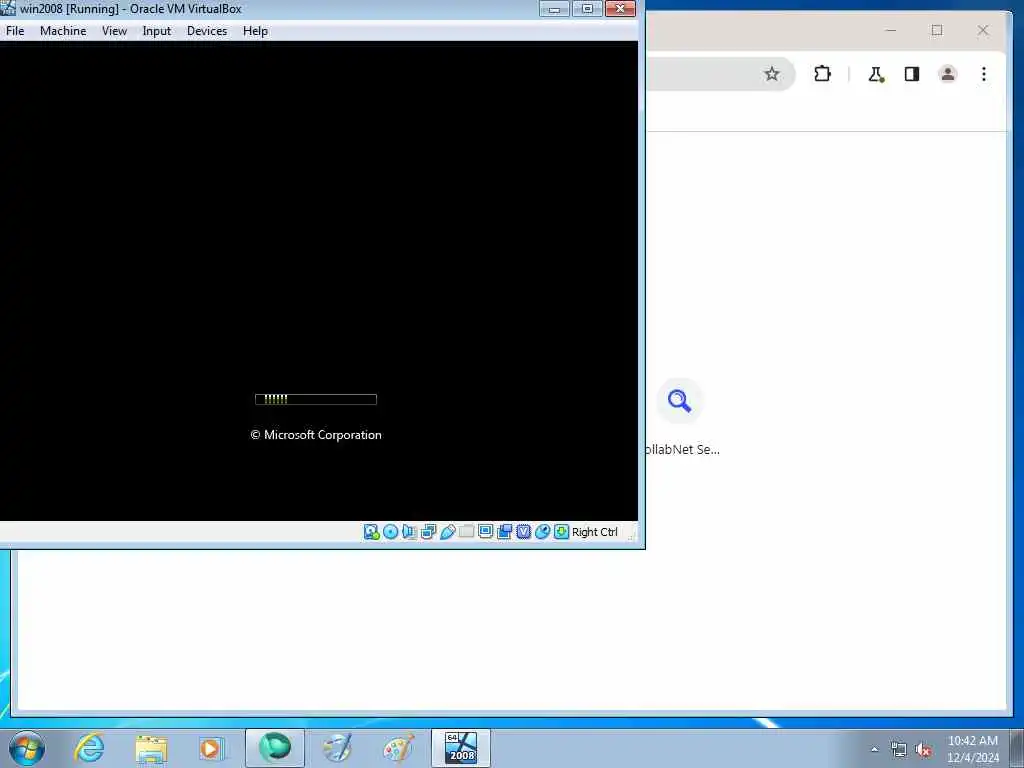The image size is (1024, 768).
Task: Open the browser three-dot menu
Action: [x=984, y=74]
